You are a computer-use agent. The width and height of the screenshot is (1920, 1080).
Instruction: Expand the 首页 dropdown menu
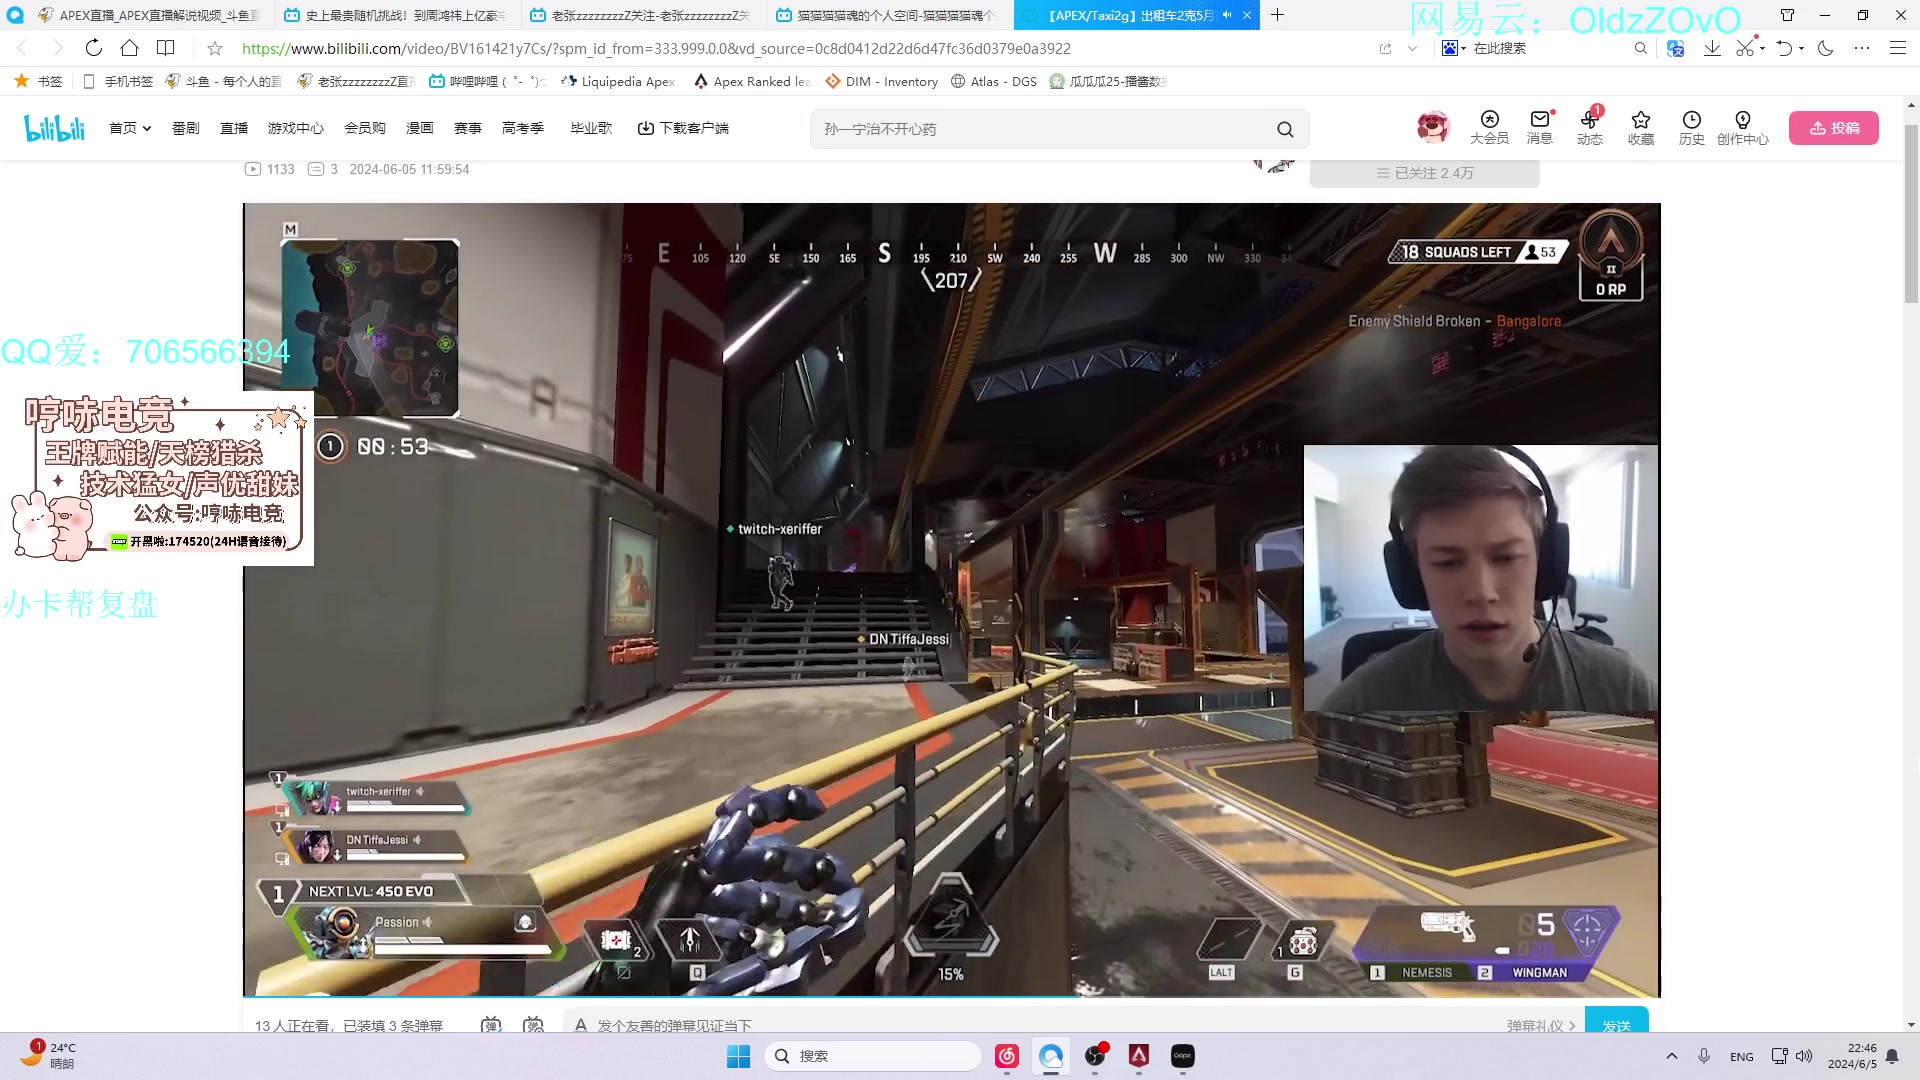(x=130, y=128)
